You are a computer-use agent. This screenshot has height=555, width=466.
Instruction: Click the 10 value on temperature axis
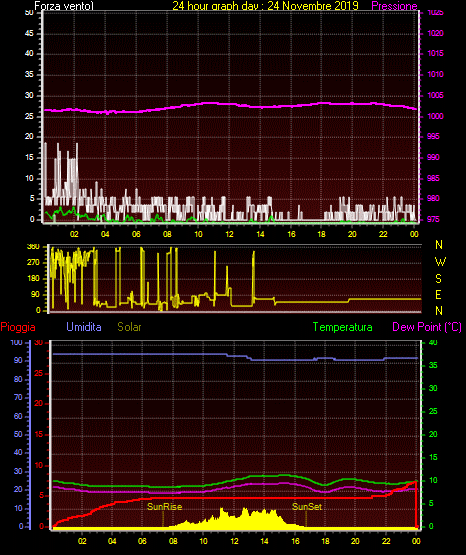click(433, 480)
